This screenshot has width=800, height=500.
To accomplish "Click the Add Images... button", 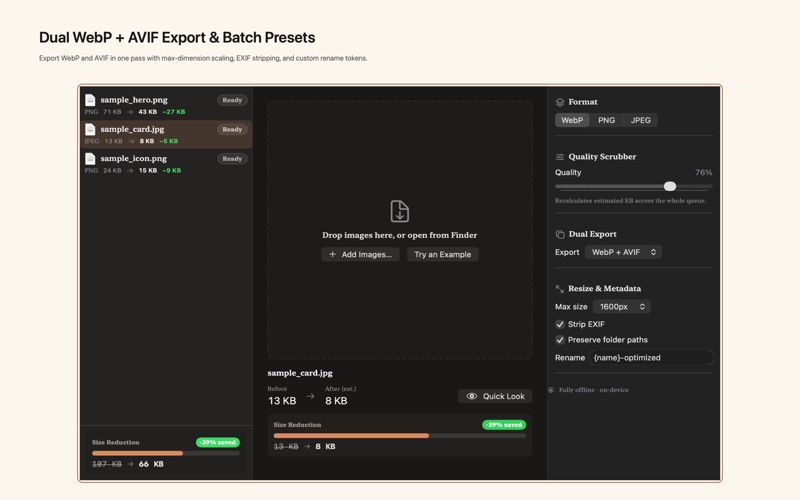I will click(360, 254).
